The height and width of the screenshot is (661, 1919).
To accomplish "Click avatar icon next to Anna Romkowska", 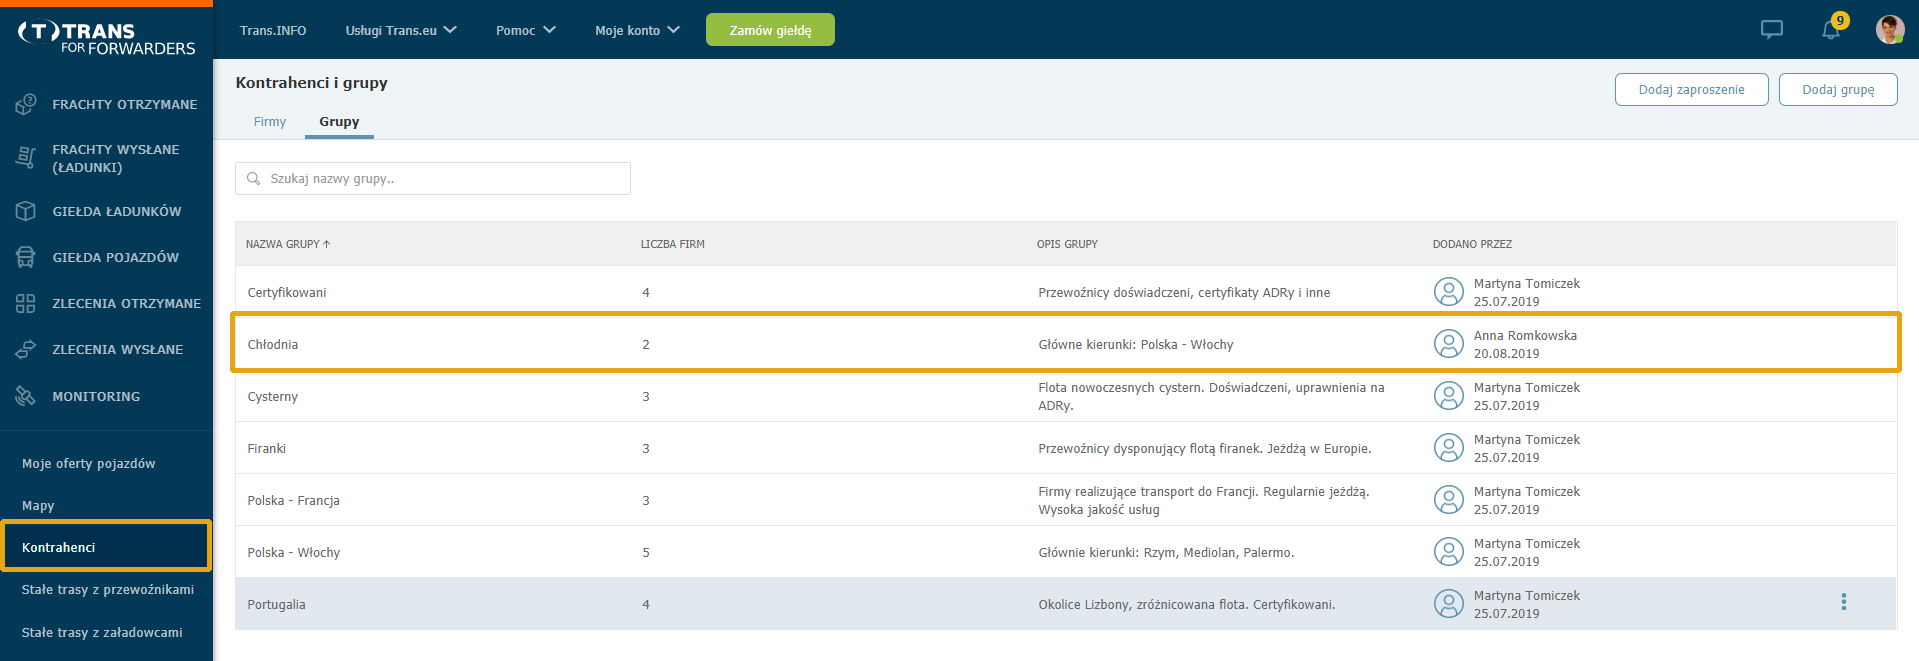I will tap(1449, 344).
